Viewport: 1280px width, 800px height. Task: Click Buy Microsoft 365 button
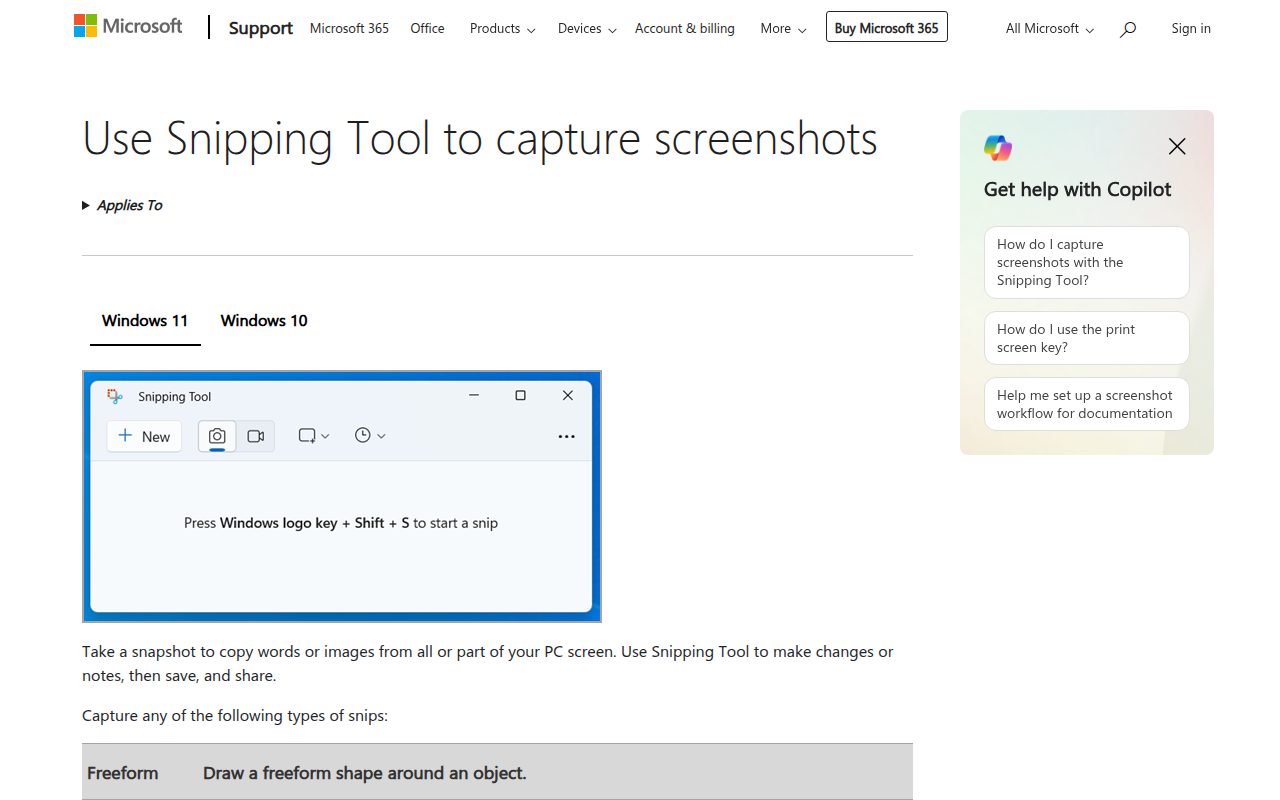(887, 28)
